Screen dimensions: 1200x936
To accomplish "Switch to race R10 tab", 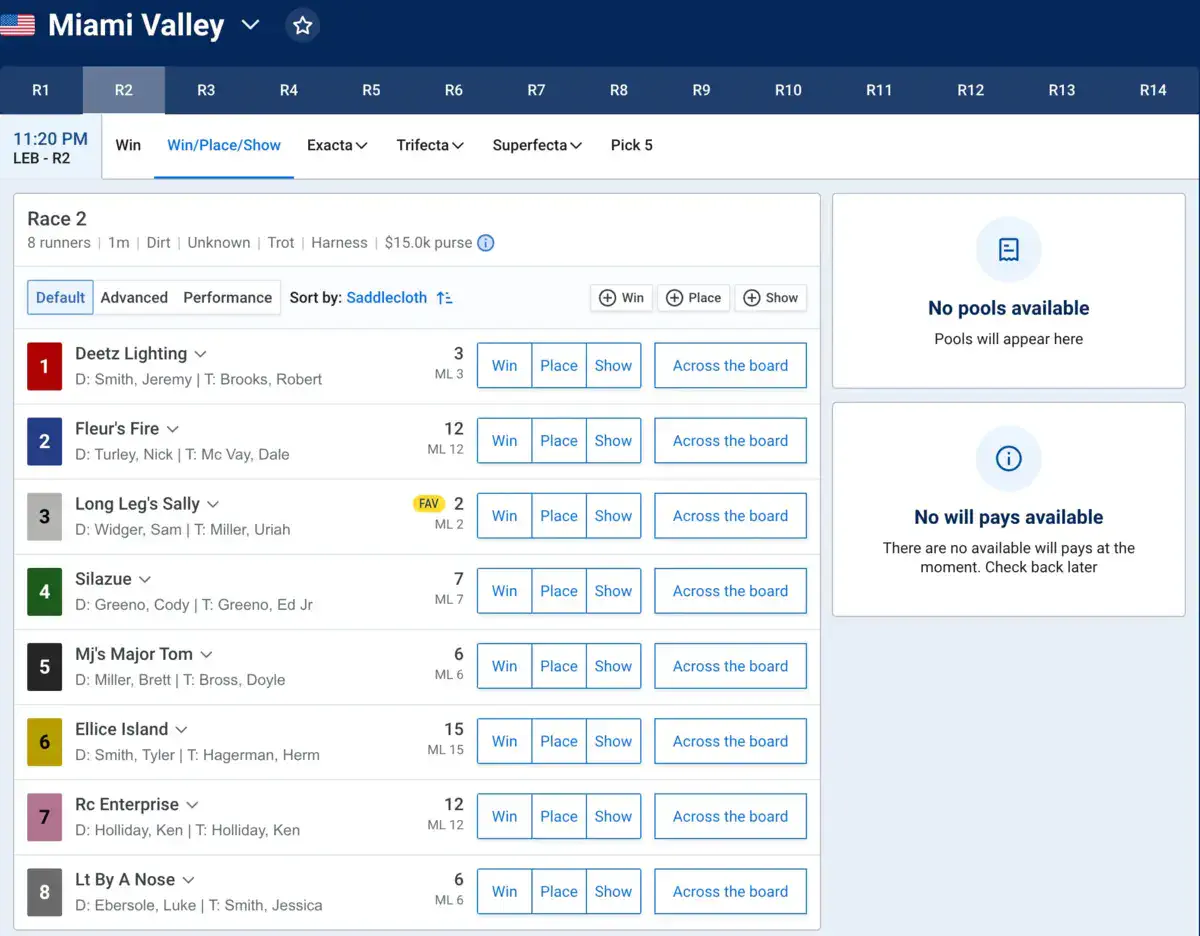I will (x=788, y=90).
